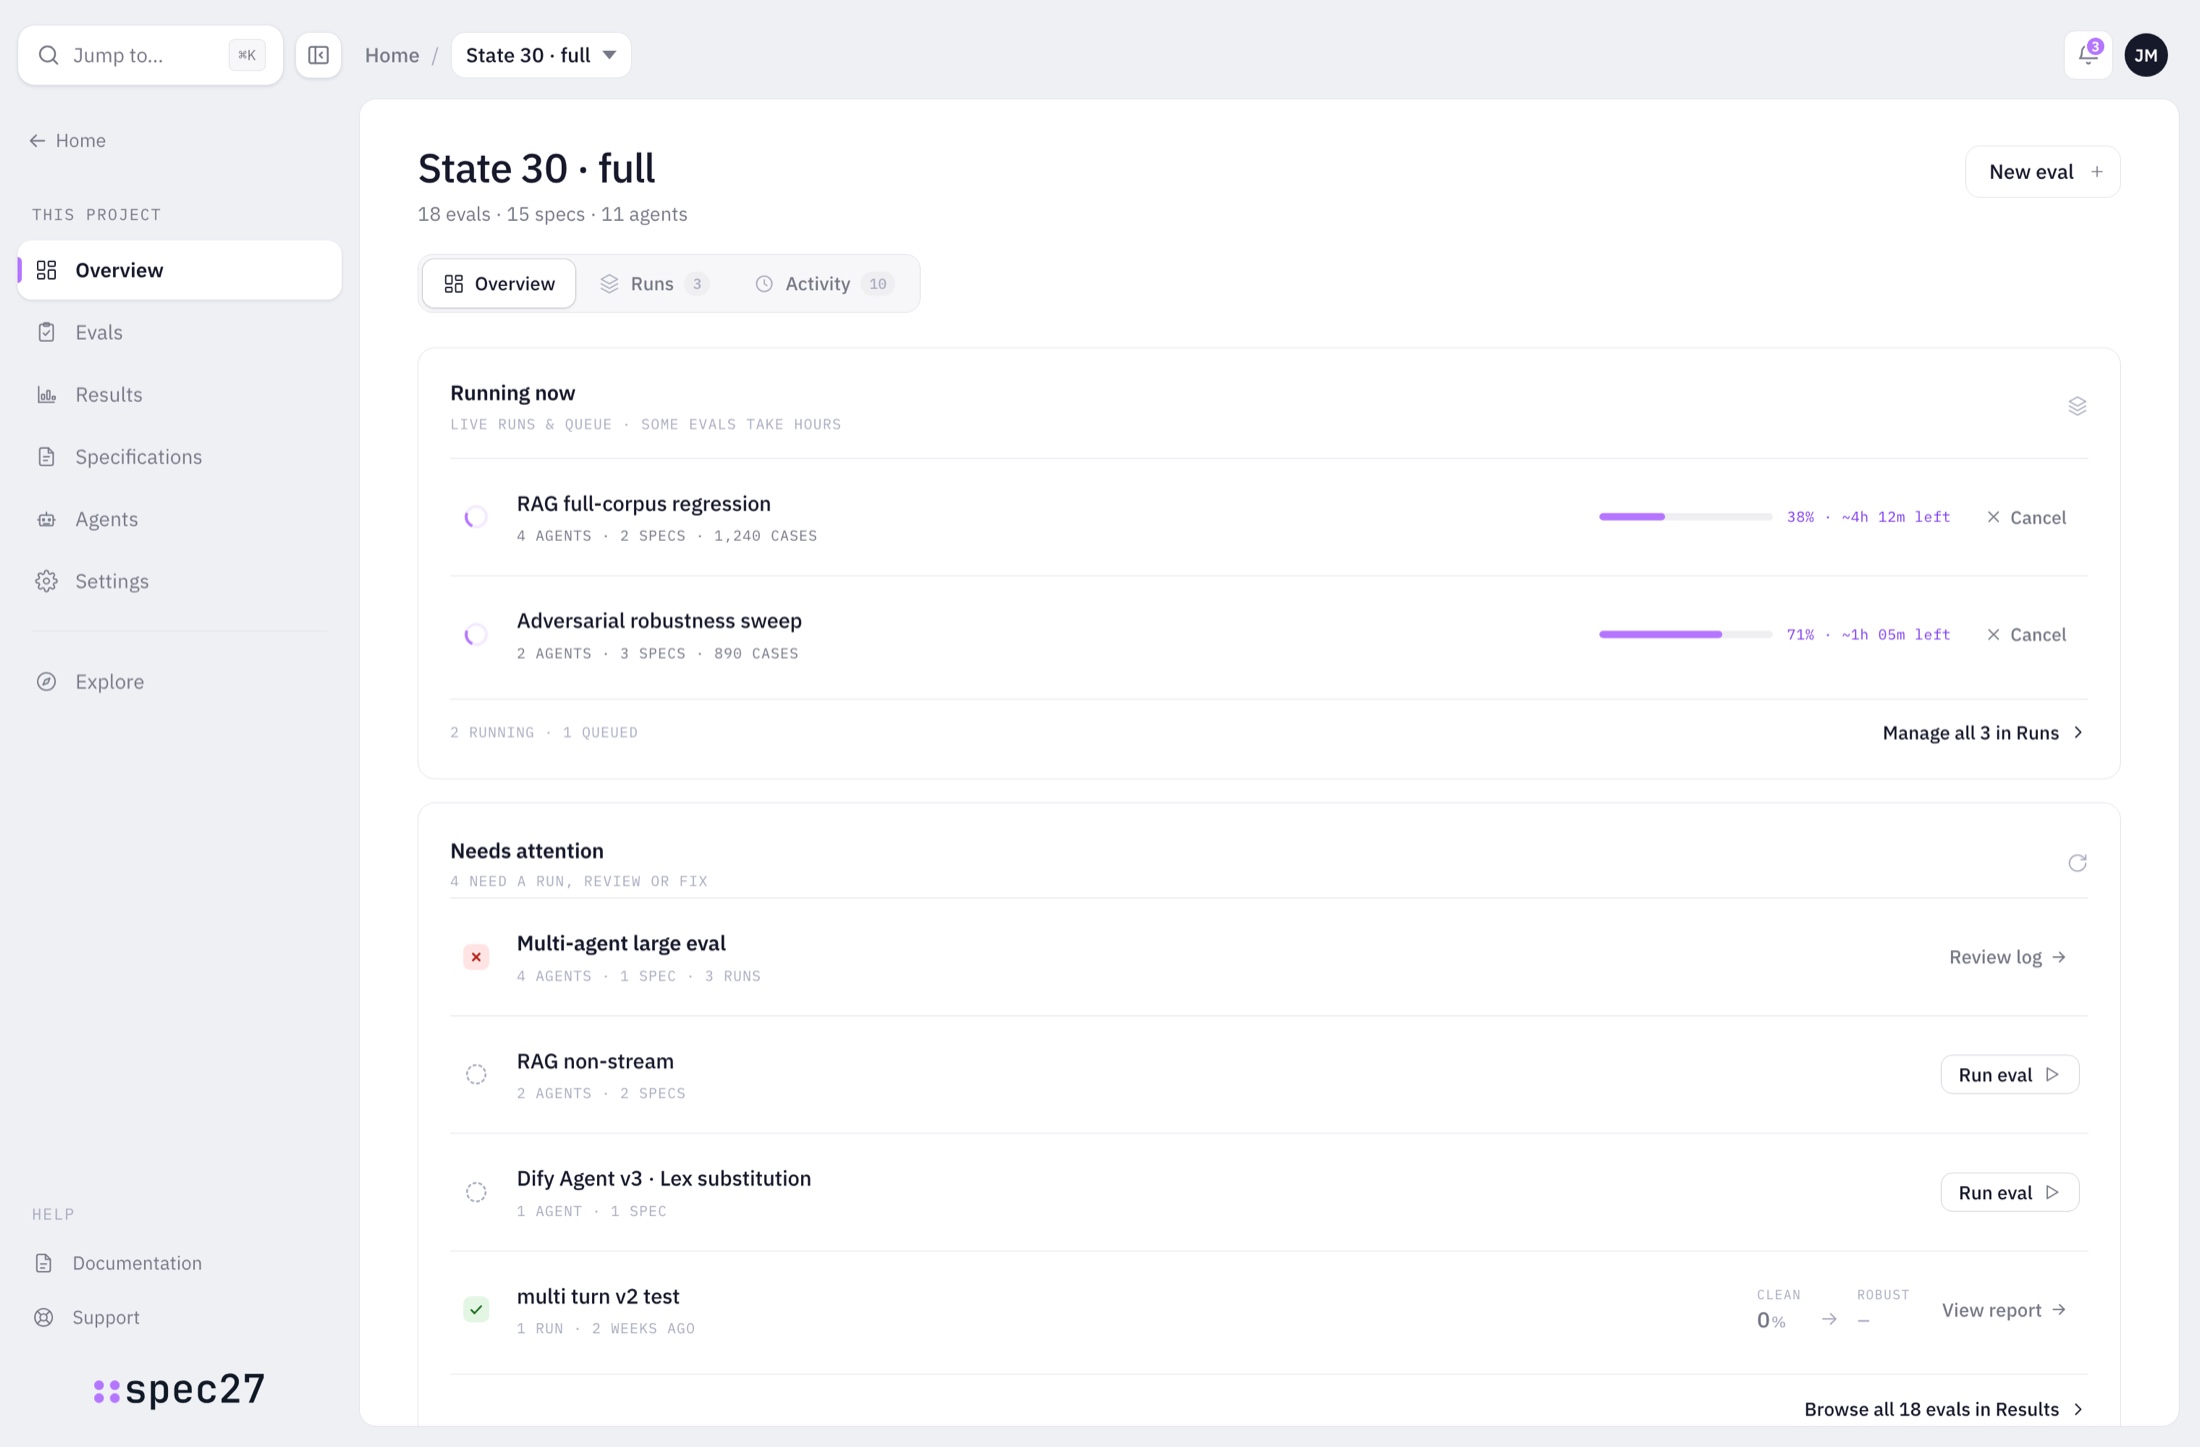
Task: Click the green check status for multi turn v2 test
Action: (476, 1309)
